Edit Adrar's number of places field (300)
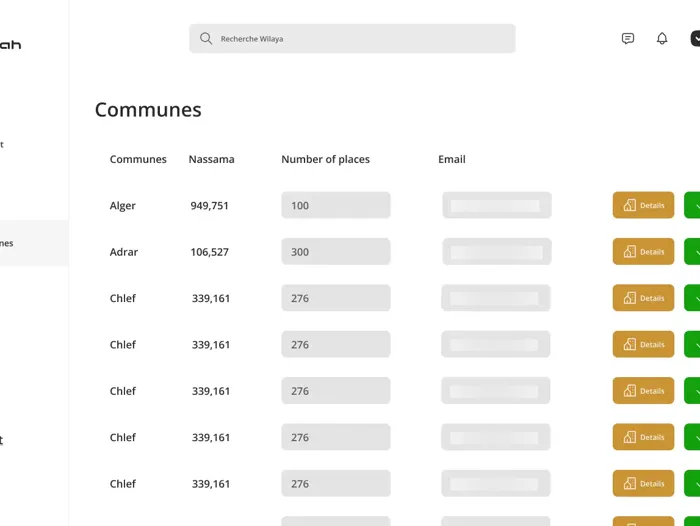This screenshot has height=526, width=700. [x=335, y=252]
